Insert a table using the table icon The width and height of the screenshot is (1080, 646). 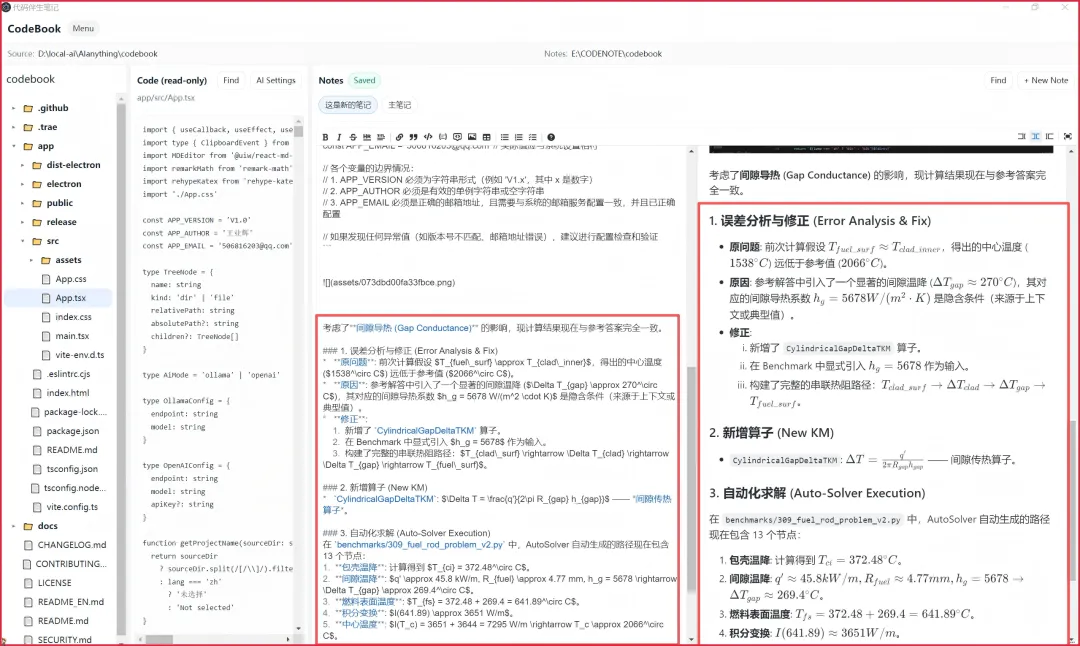[486, 137]
